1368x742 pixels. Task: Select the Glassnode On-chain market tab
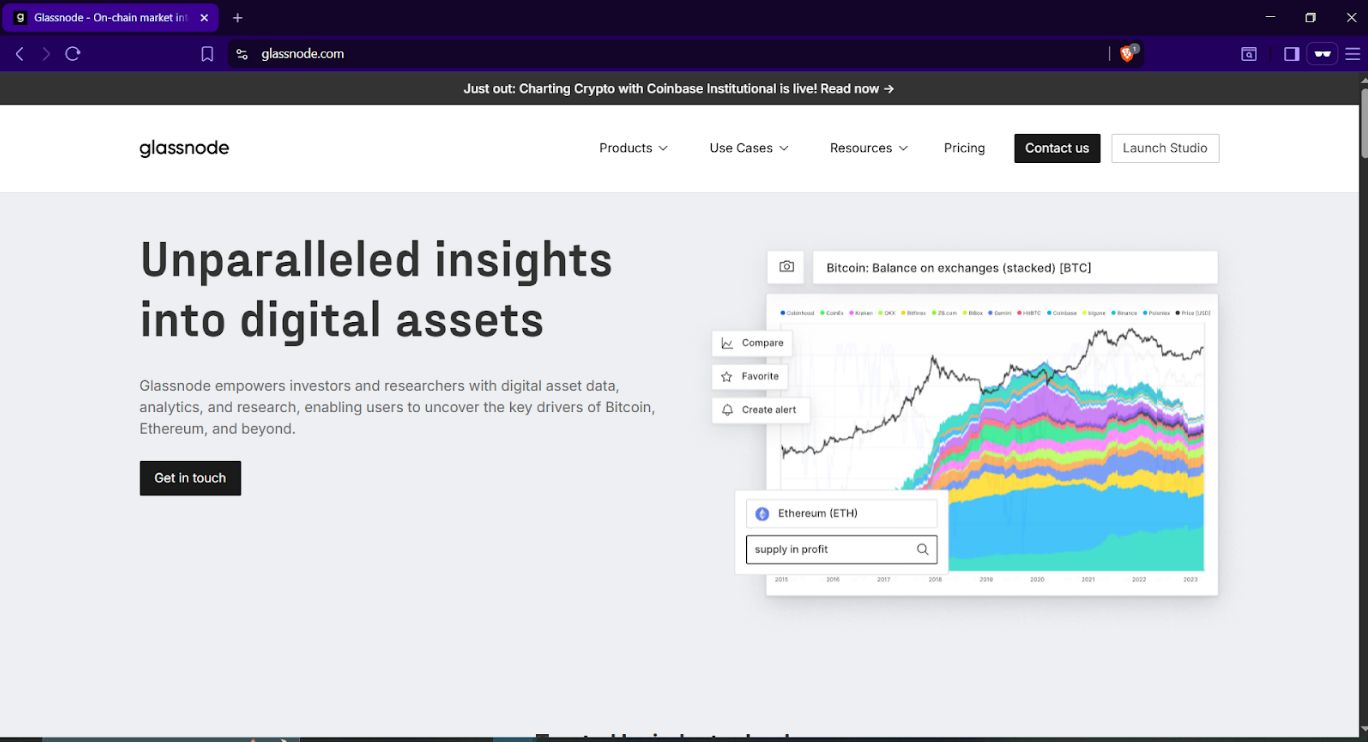110,18
